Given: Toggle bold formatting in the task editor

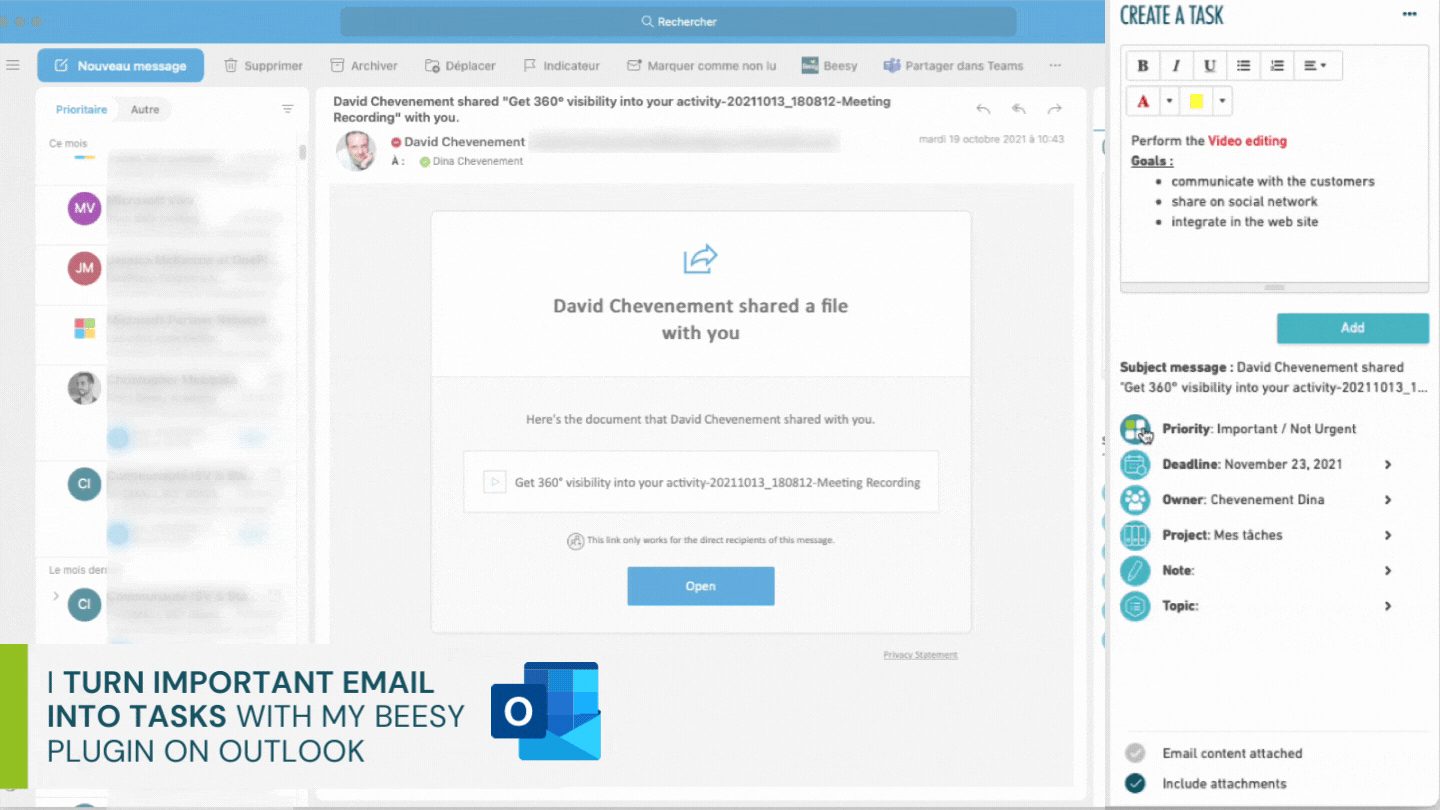Looking at the screenshot, I should pyautogui.click(x=1143, y=66).
